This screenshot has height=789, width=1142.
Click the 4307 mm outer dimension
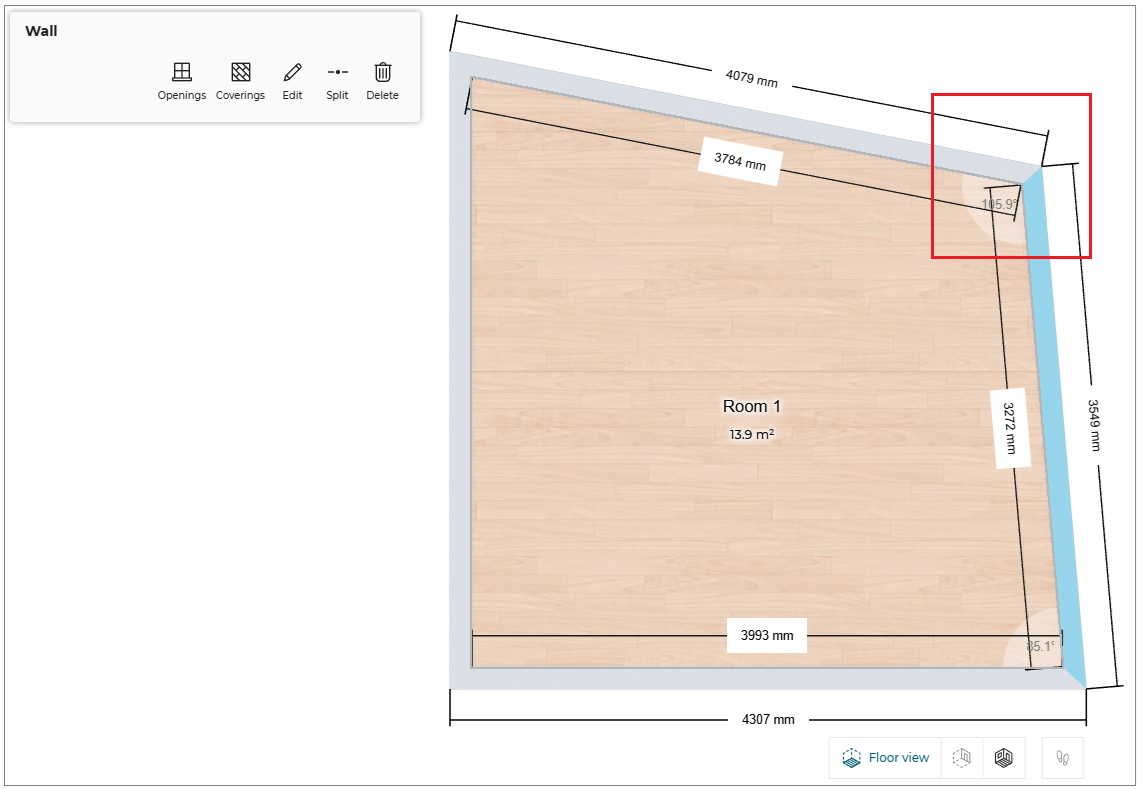click(768, 719)
